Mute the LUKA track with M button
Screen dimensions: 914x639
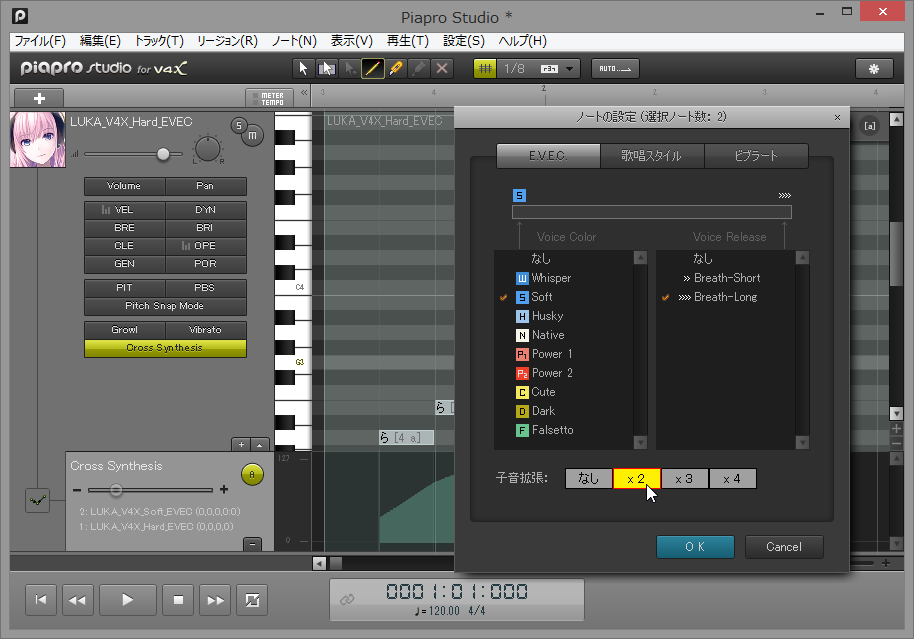pos(252,135)
